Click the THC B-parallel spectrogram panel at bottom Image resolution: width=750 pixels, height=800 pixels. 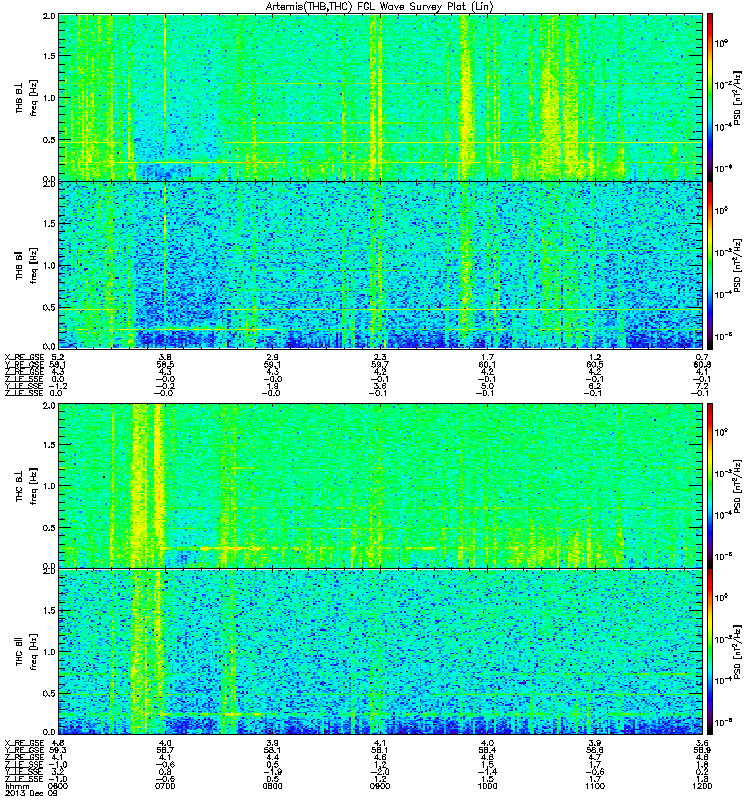tap(380, 652)
